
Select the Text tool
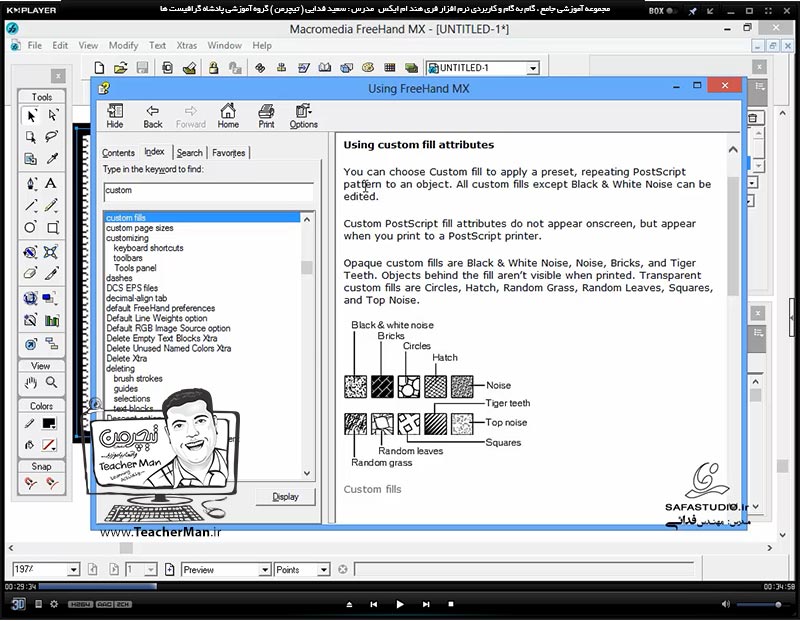tap(51, 183)
